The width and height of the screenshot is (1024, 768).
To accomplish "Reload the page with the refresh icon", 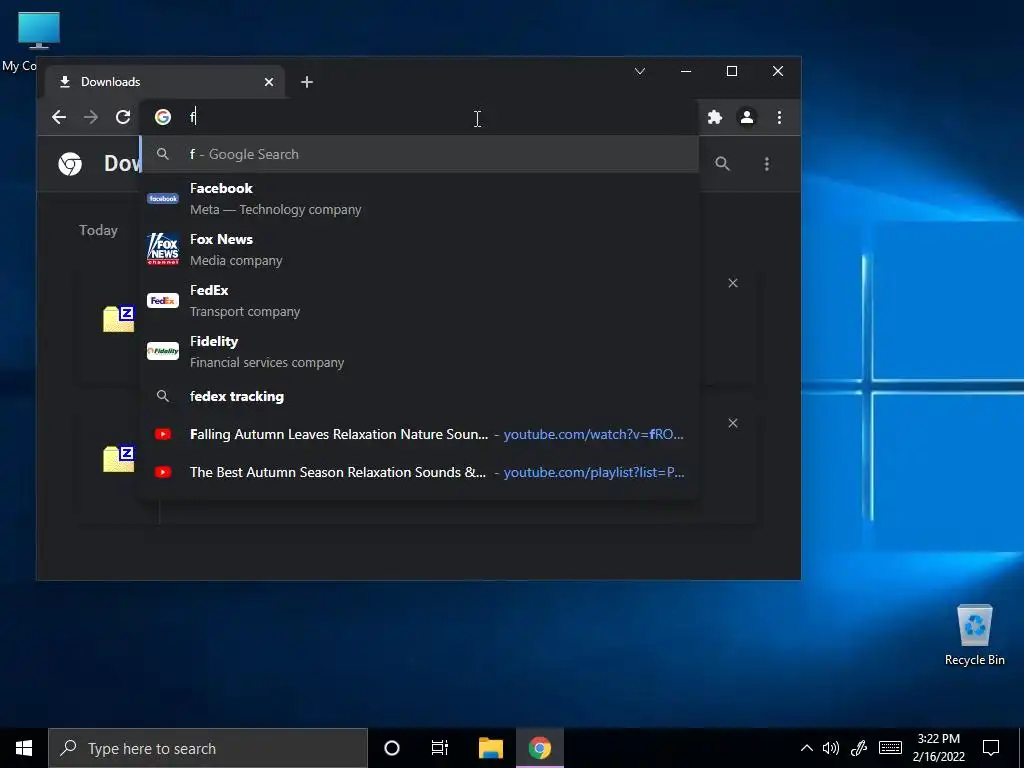I will point(123,118).
